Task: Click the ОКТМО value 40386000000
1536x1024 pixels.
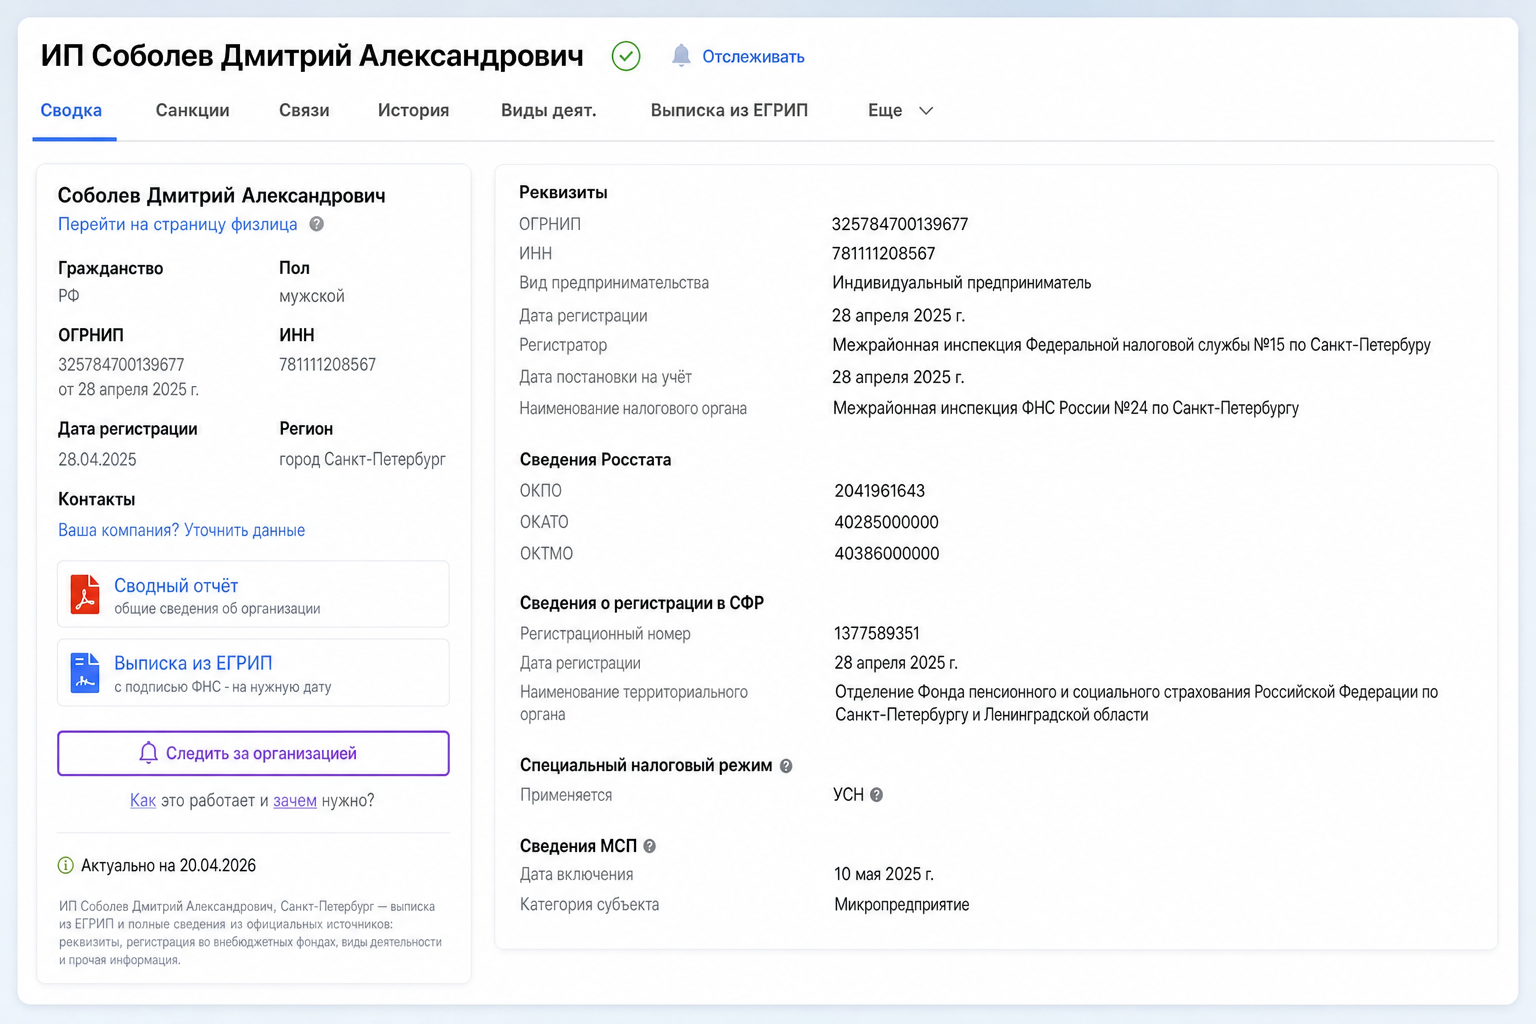Action: point(887,554)
